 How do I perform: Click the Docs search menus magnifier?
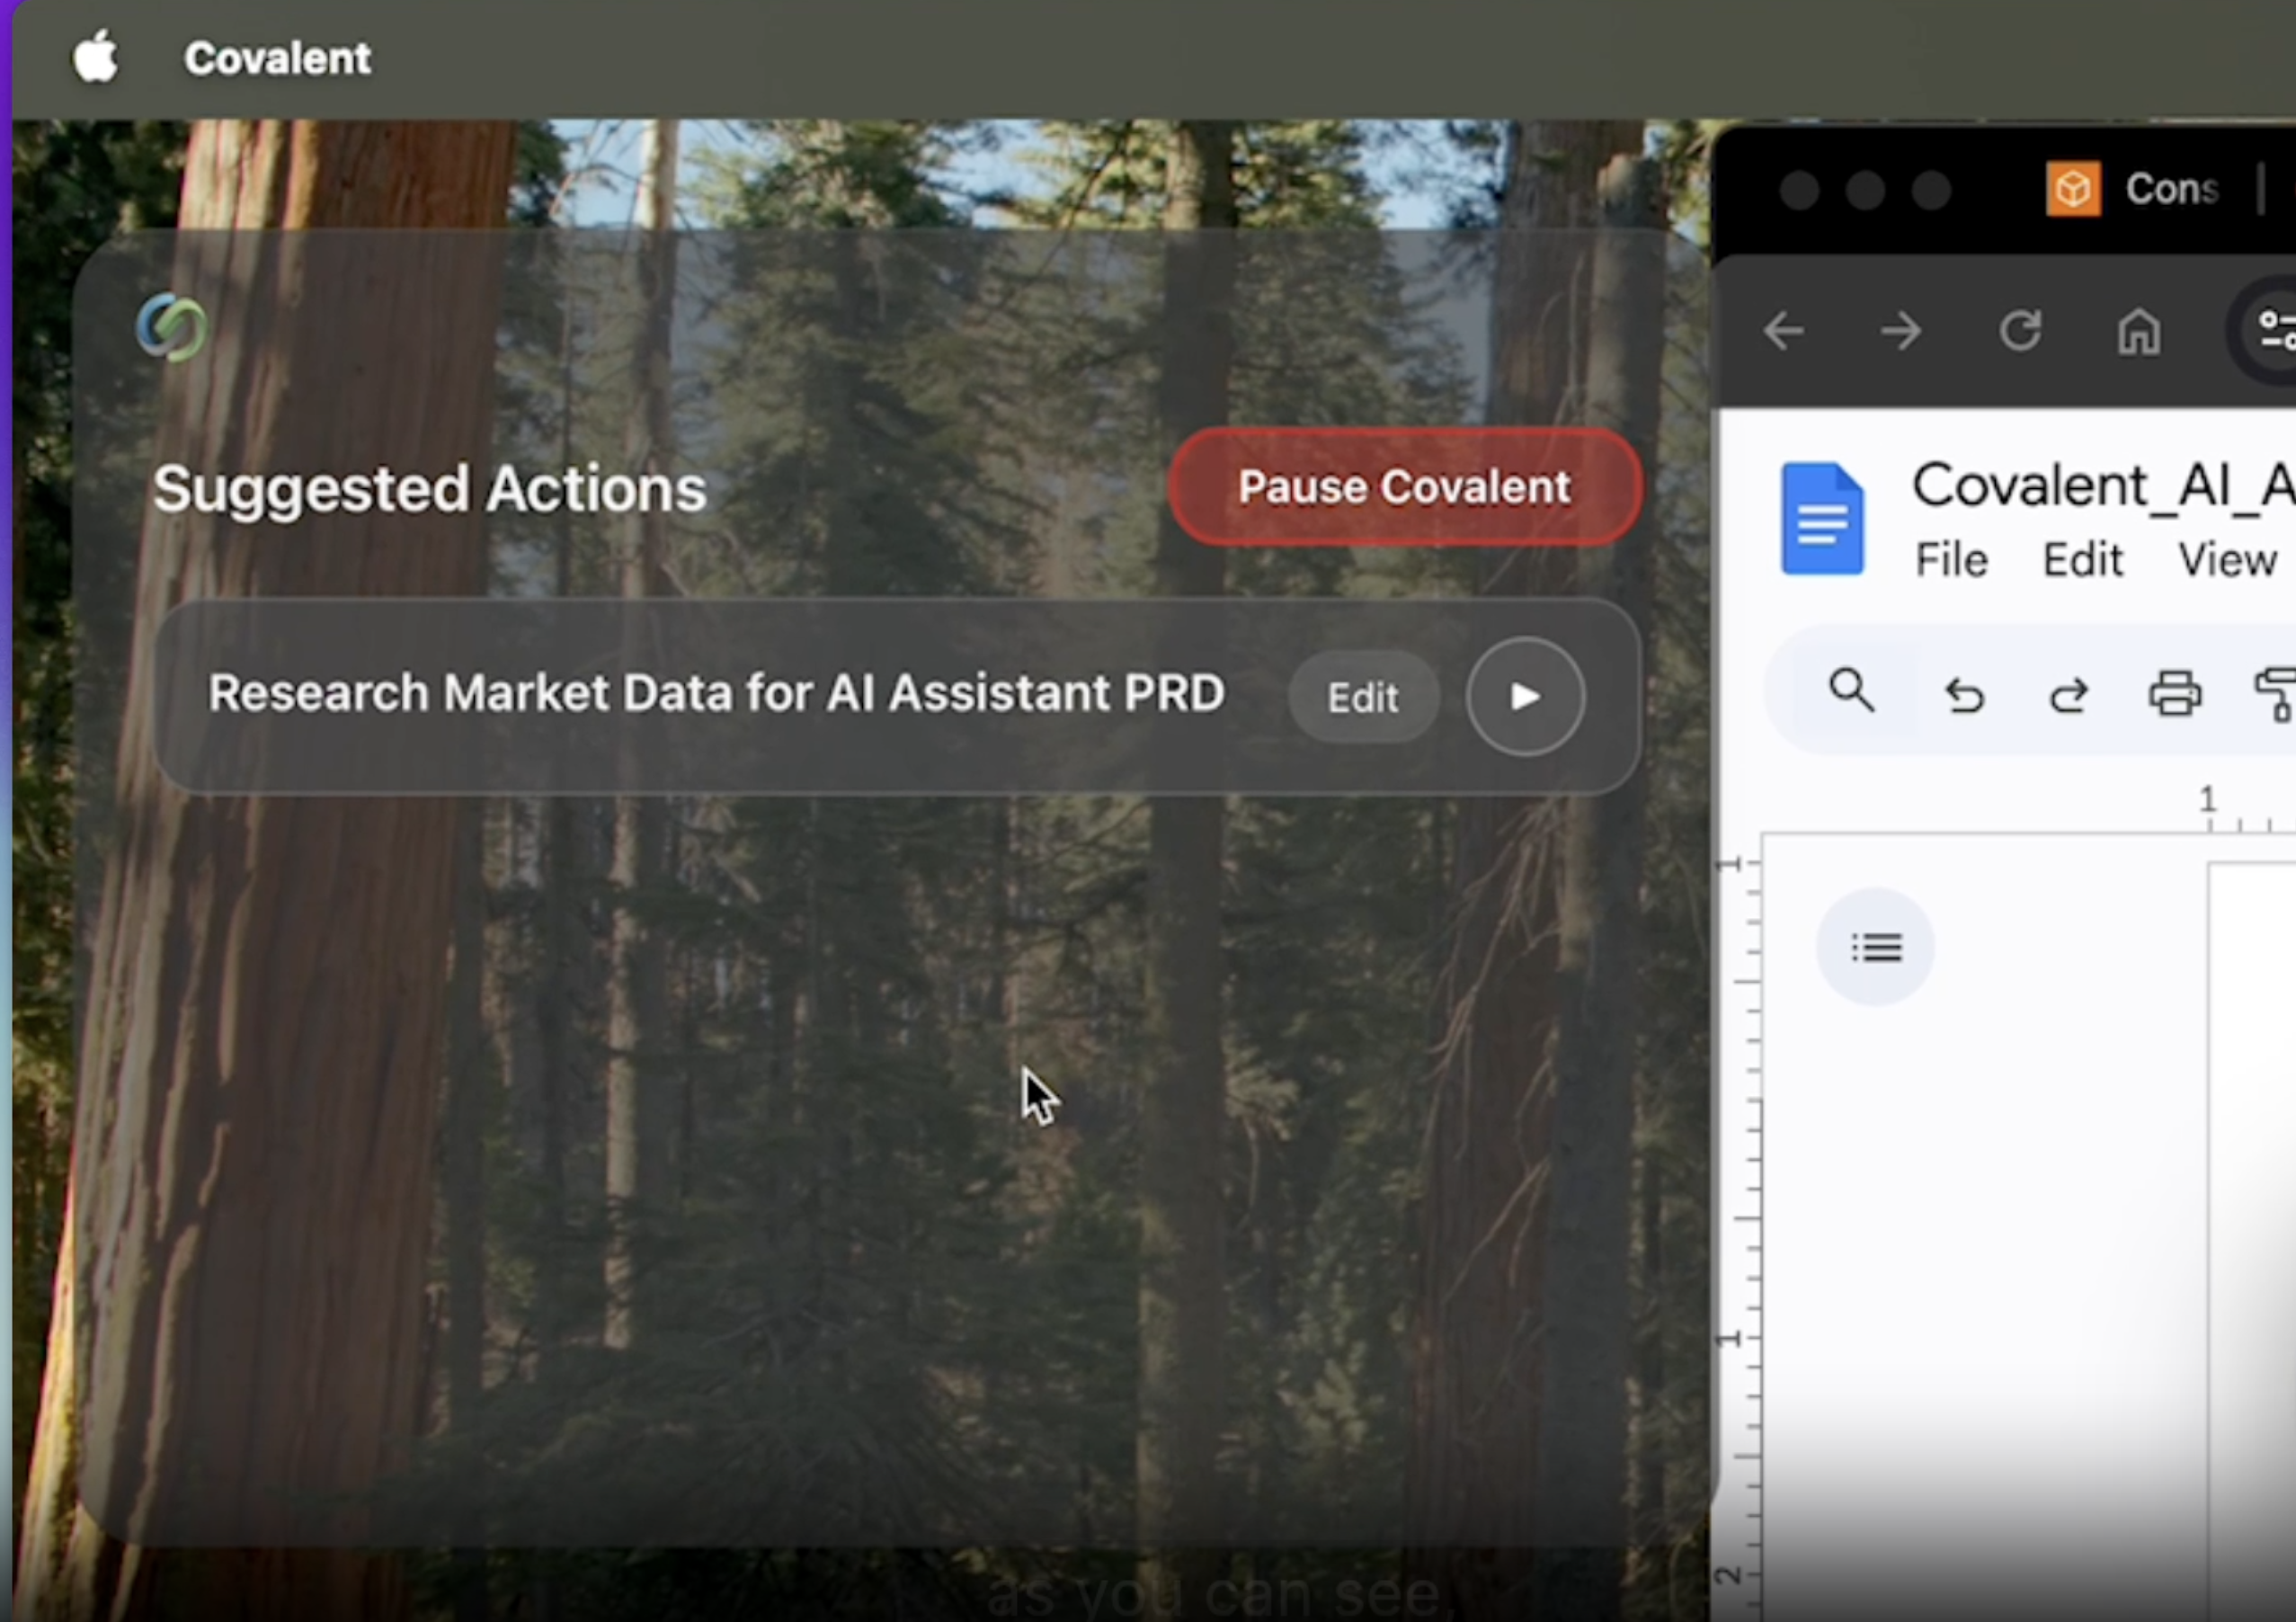pyautogui.click(x=1851, y=691)
